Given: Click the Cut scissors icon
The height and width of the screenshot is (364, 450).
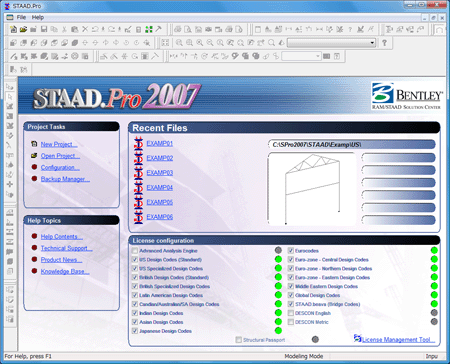Looking at the screenshot, I should pyautogui.click(x=64, y=29).
